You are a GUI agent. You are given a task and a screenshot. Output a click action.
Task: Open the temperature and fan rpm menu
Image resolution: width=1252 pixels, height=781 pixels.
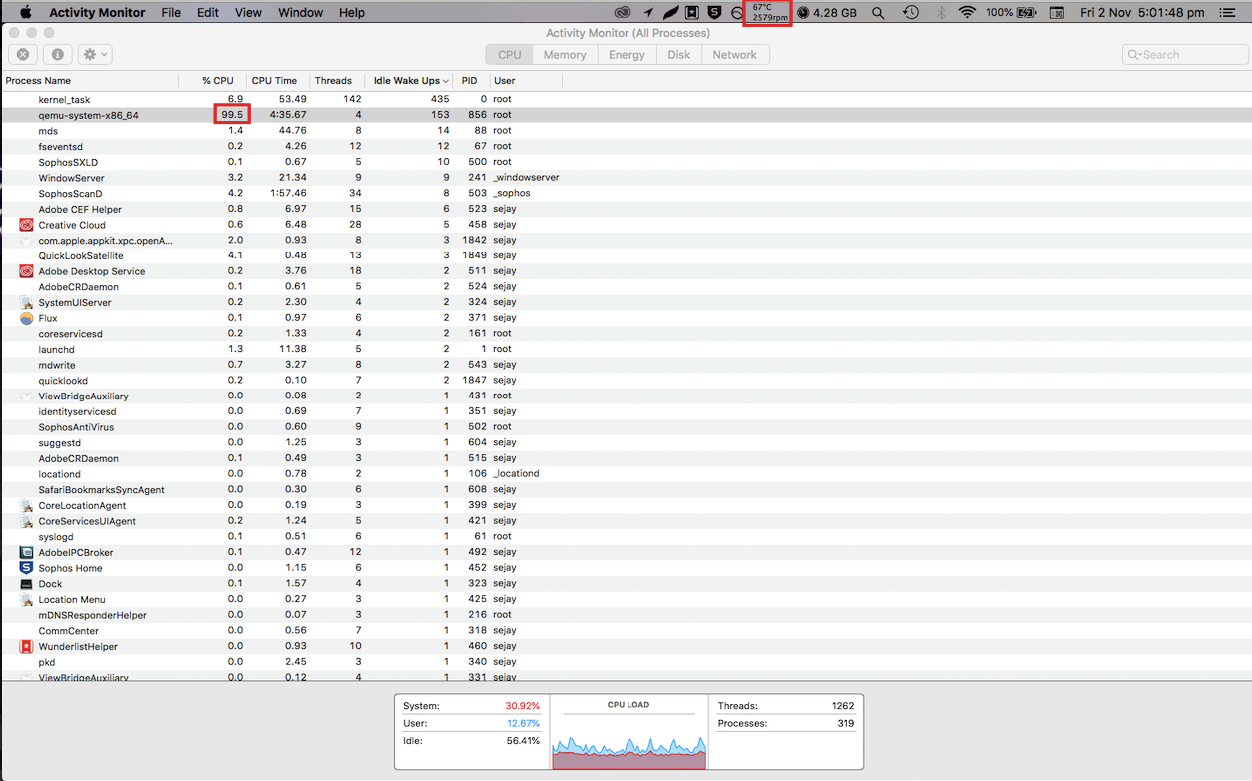pyautogui.click(x=768, y=12)
